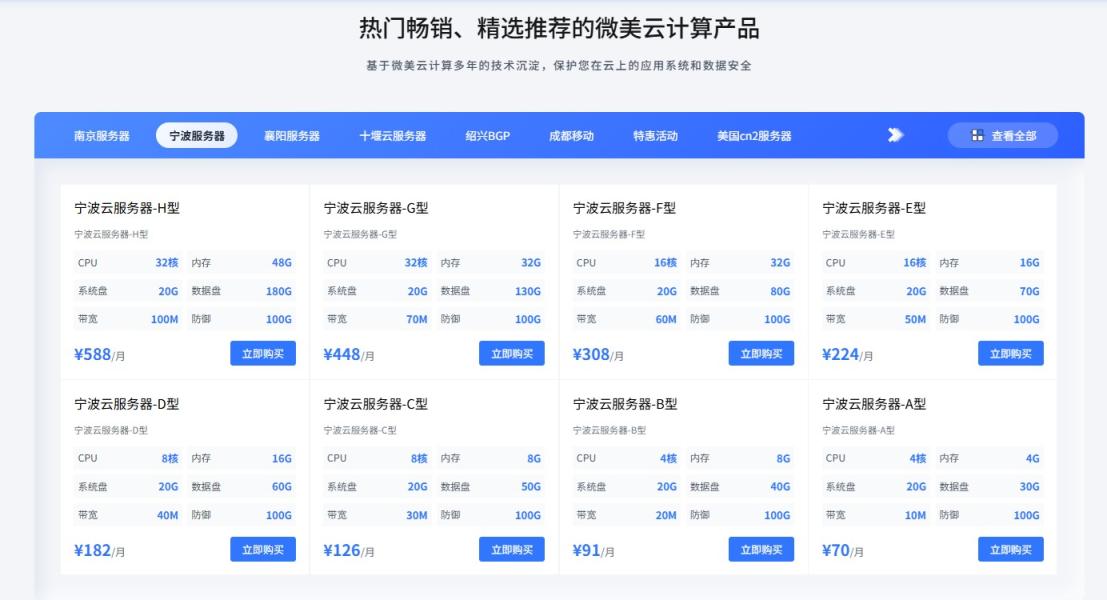Viewport: 1107px width, 600px height.
Task: Click the 20M bandwidth value on B型
Action: (x=666, y=515)
